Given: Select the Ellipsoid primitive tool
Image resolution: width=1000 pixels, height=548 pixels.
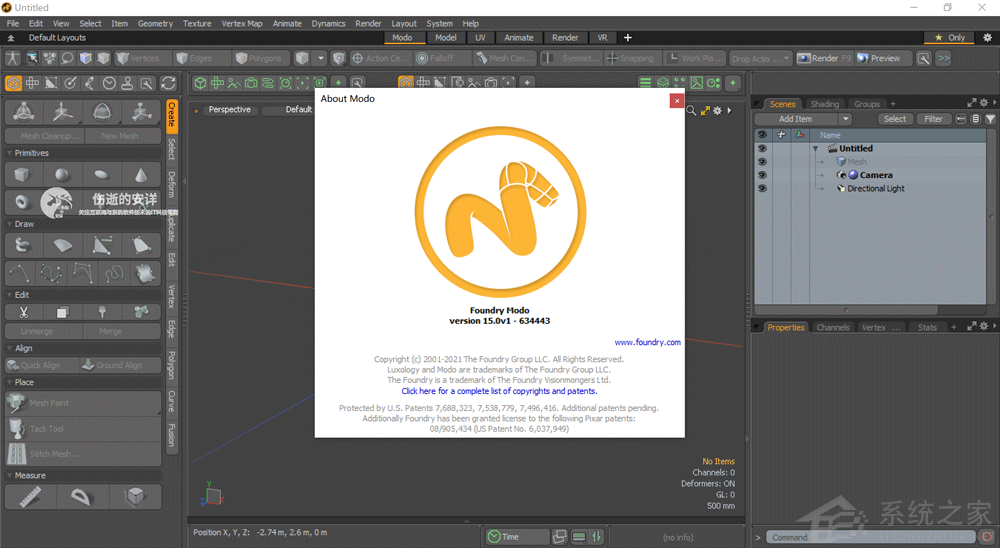Looking at the screenshot, I should click(101, 175).
